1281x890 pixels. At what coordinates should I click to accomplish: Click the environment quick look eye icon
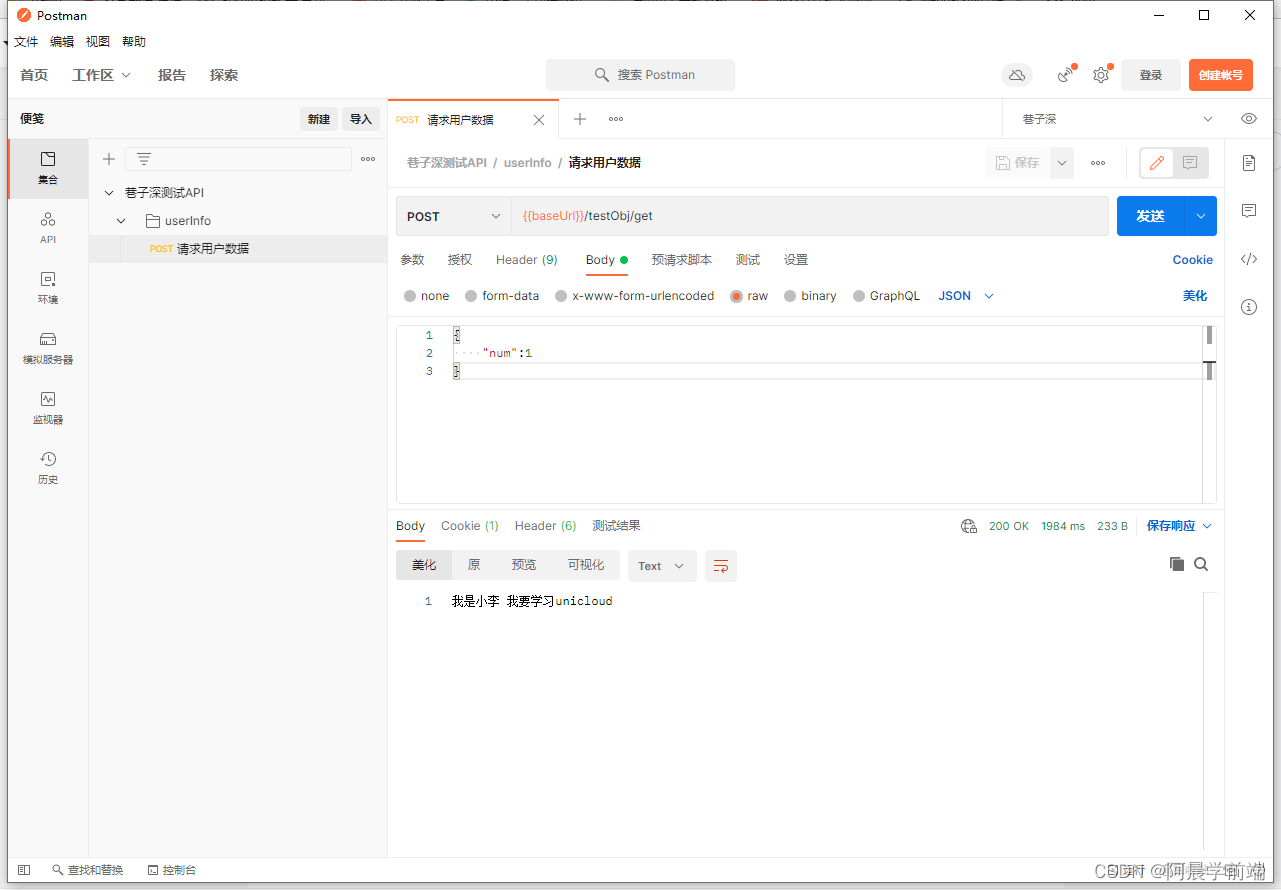pyautogui.click(x=1249, y=119)
